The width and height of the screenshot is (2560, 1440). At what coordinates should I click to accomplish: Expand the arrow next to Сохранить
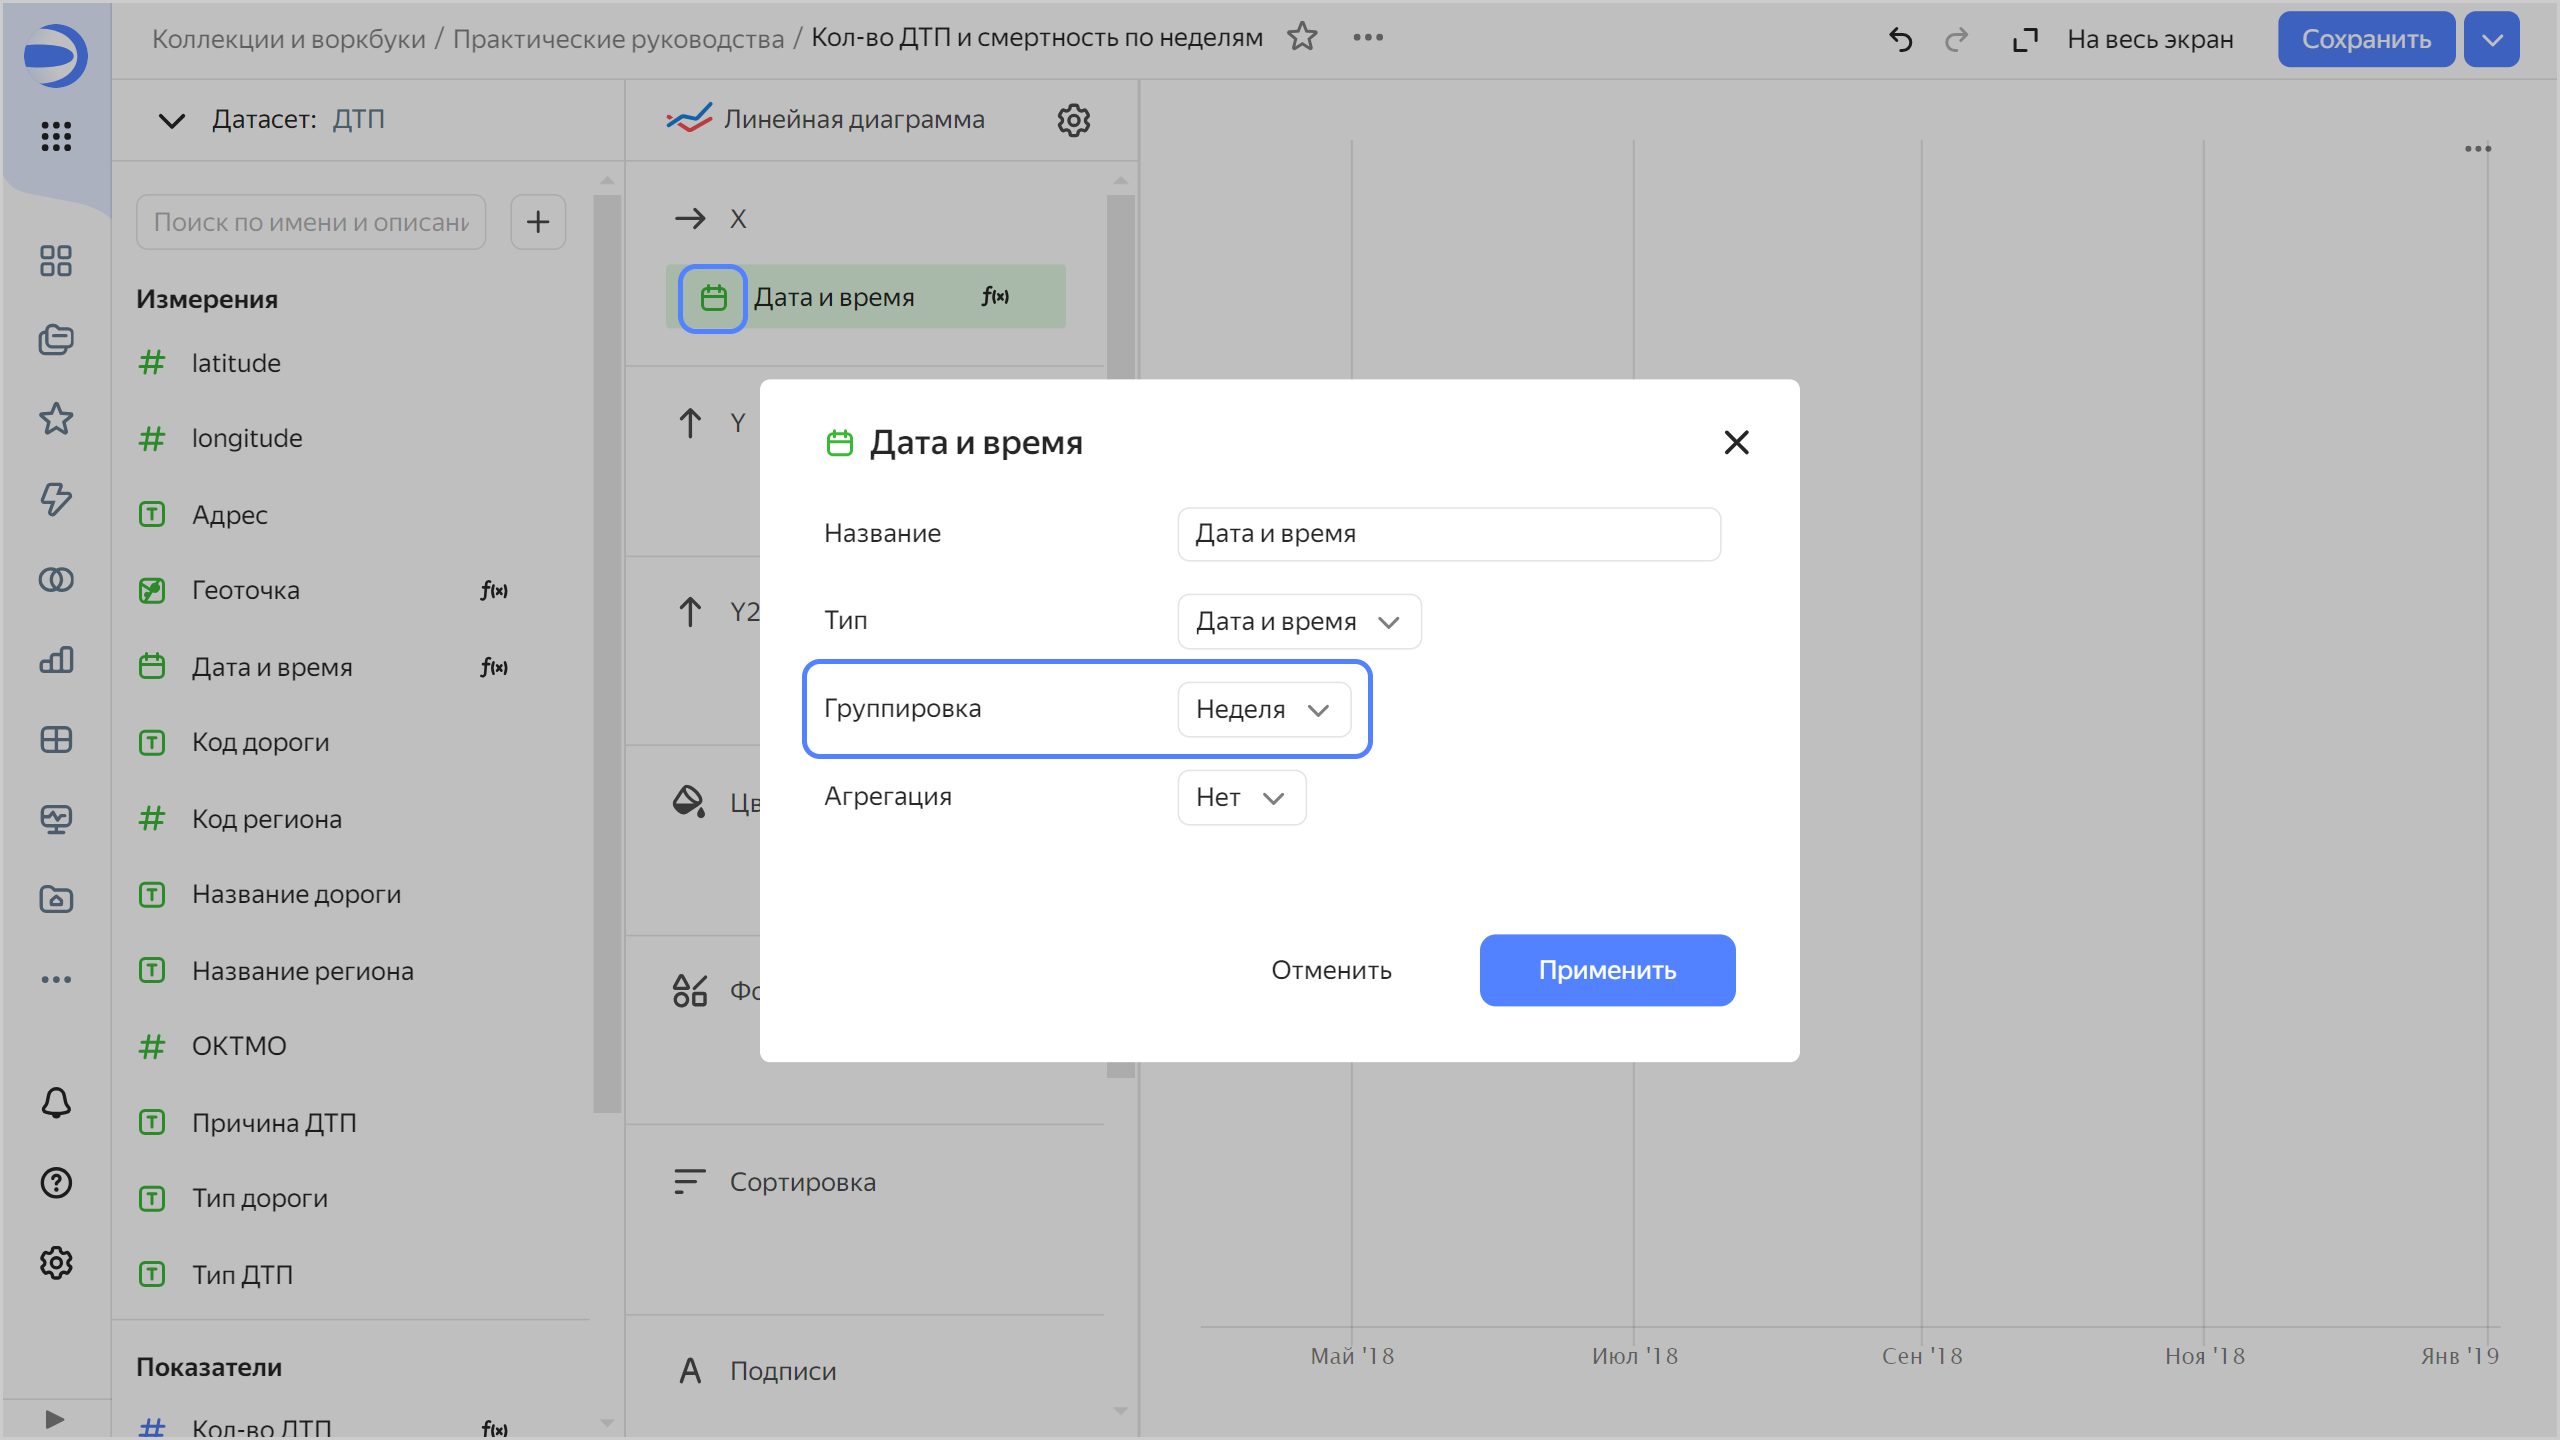coord(2491,40)
